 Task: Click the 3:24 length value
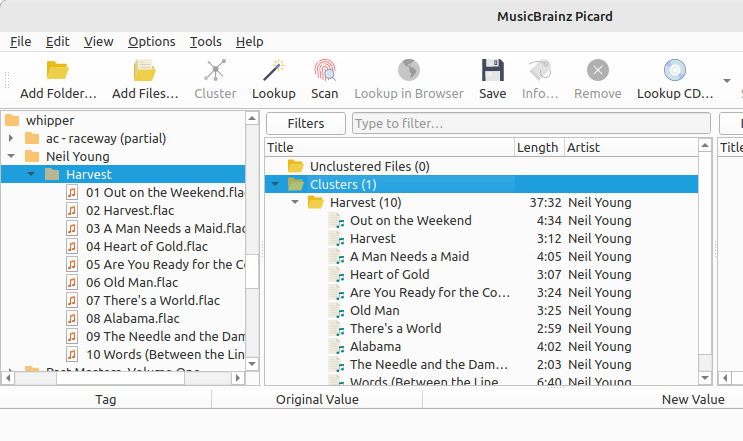point(549,293)
